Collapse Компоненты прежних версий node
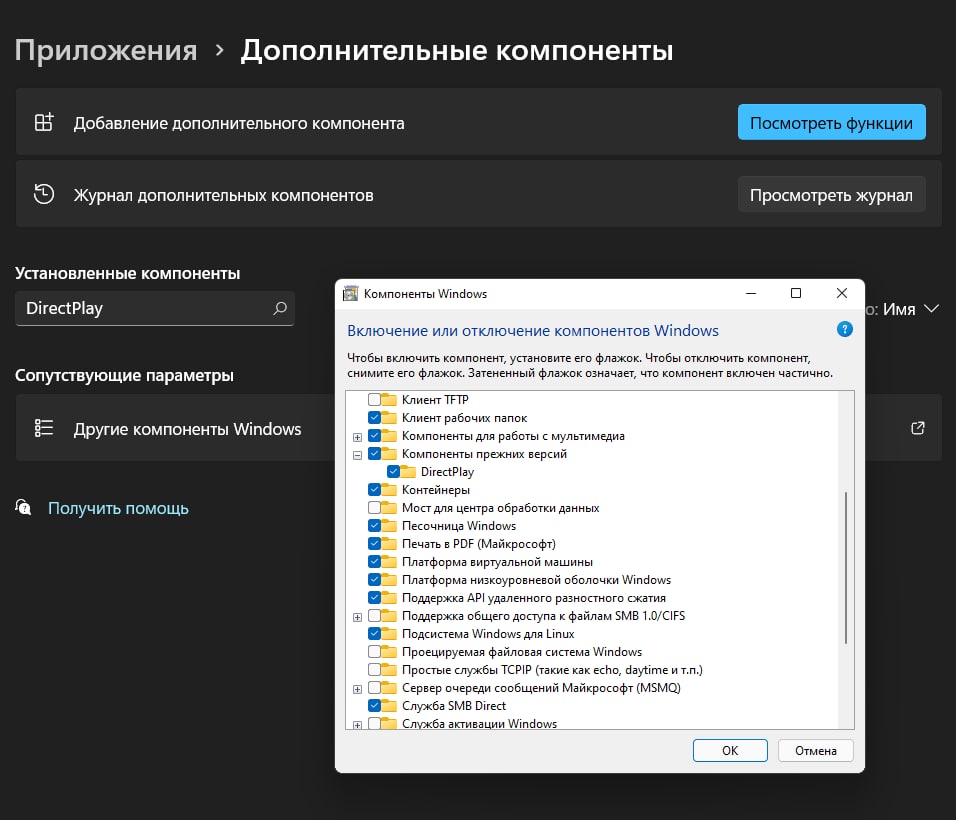Screen dimensions: 956x820 tap(358, 455)
